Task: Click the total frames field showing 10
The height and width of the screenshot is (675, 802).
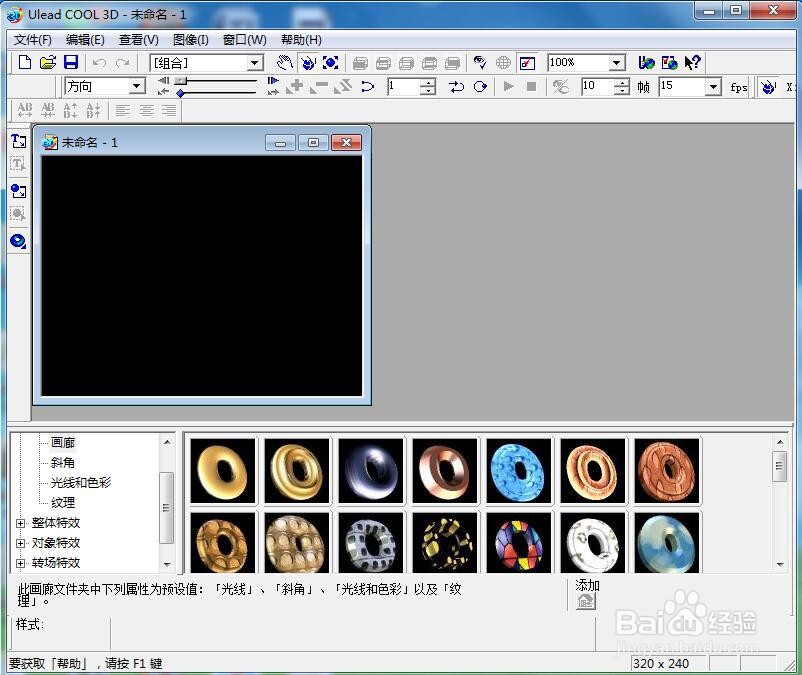Action: click(x=597, y=86)
